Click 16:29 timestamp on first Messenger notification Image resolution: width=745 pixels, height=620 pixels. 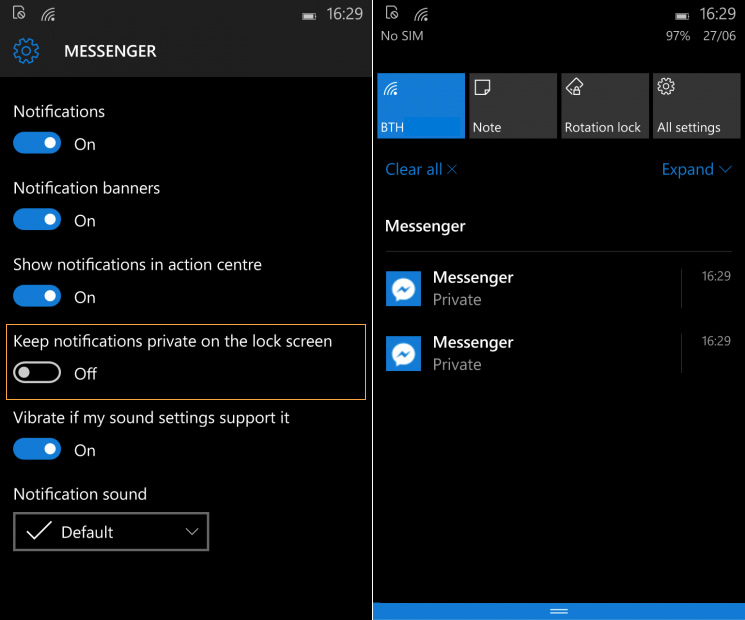click(716, 276)
